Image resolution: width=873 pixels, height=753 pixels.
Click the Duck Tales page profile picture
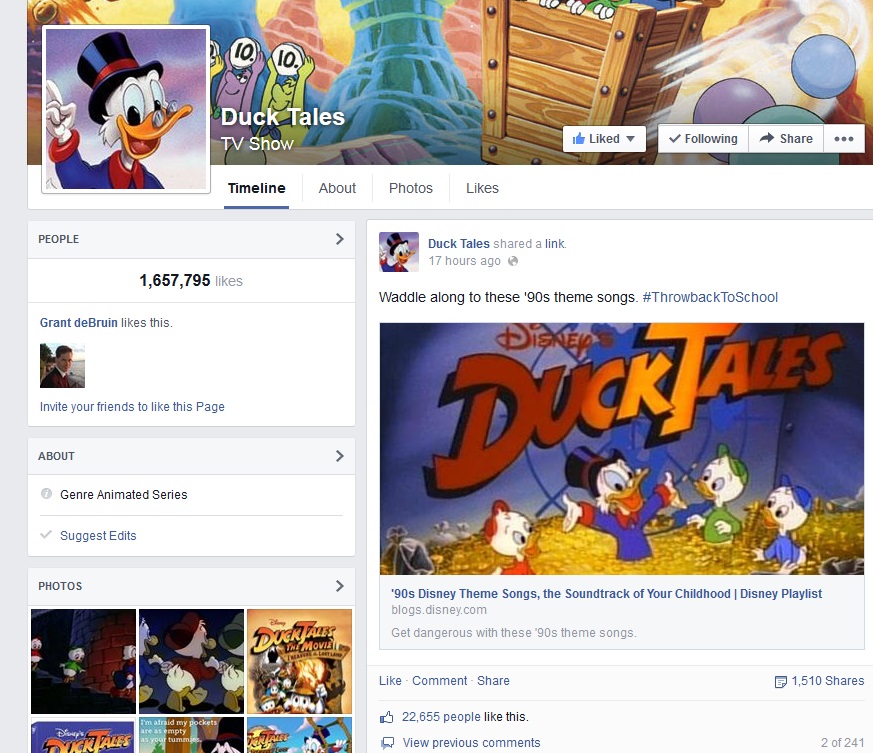point(126,108)
